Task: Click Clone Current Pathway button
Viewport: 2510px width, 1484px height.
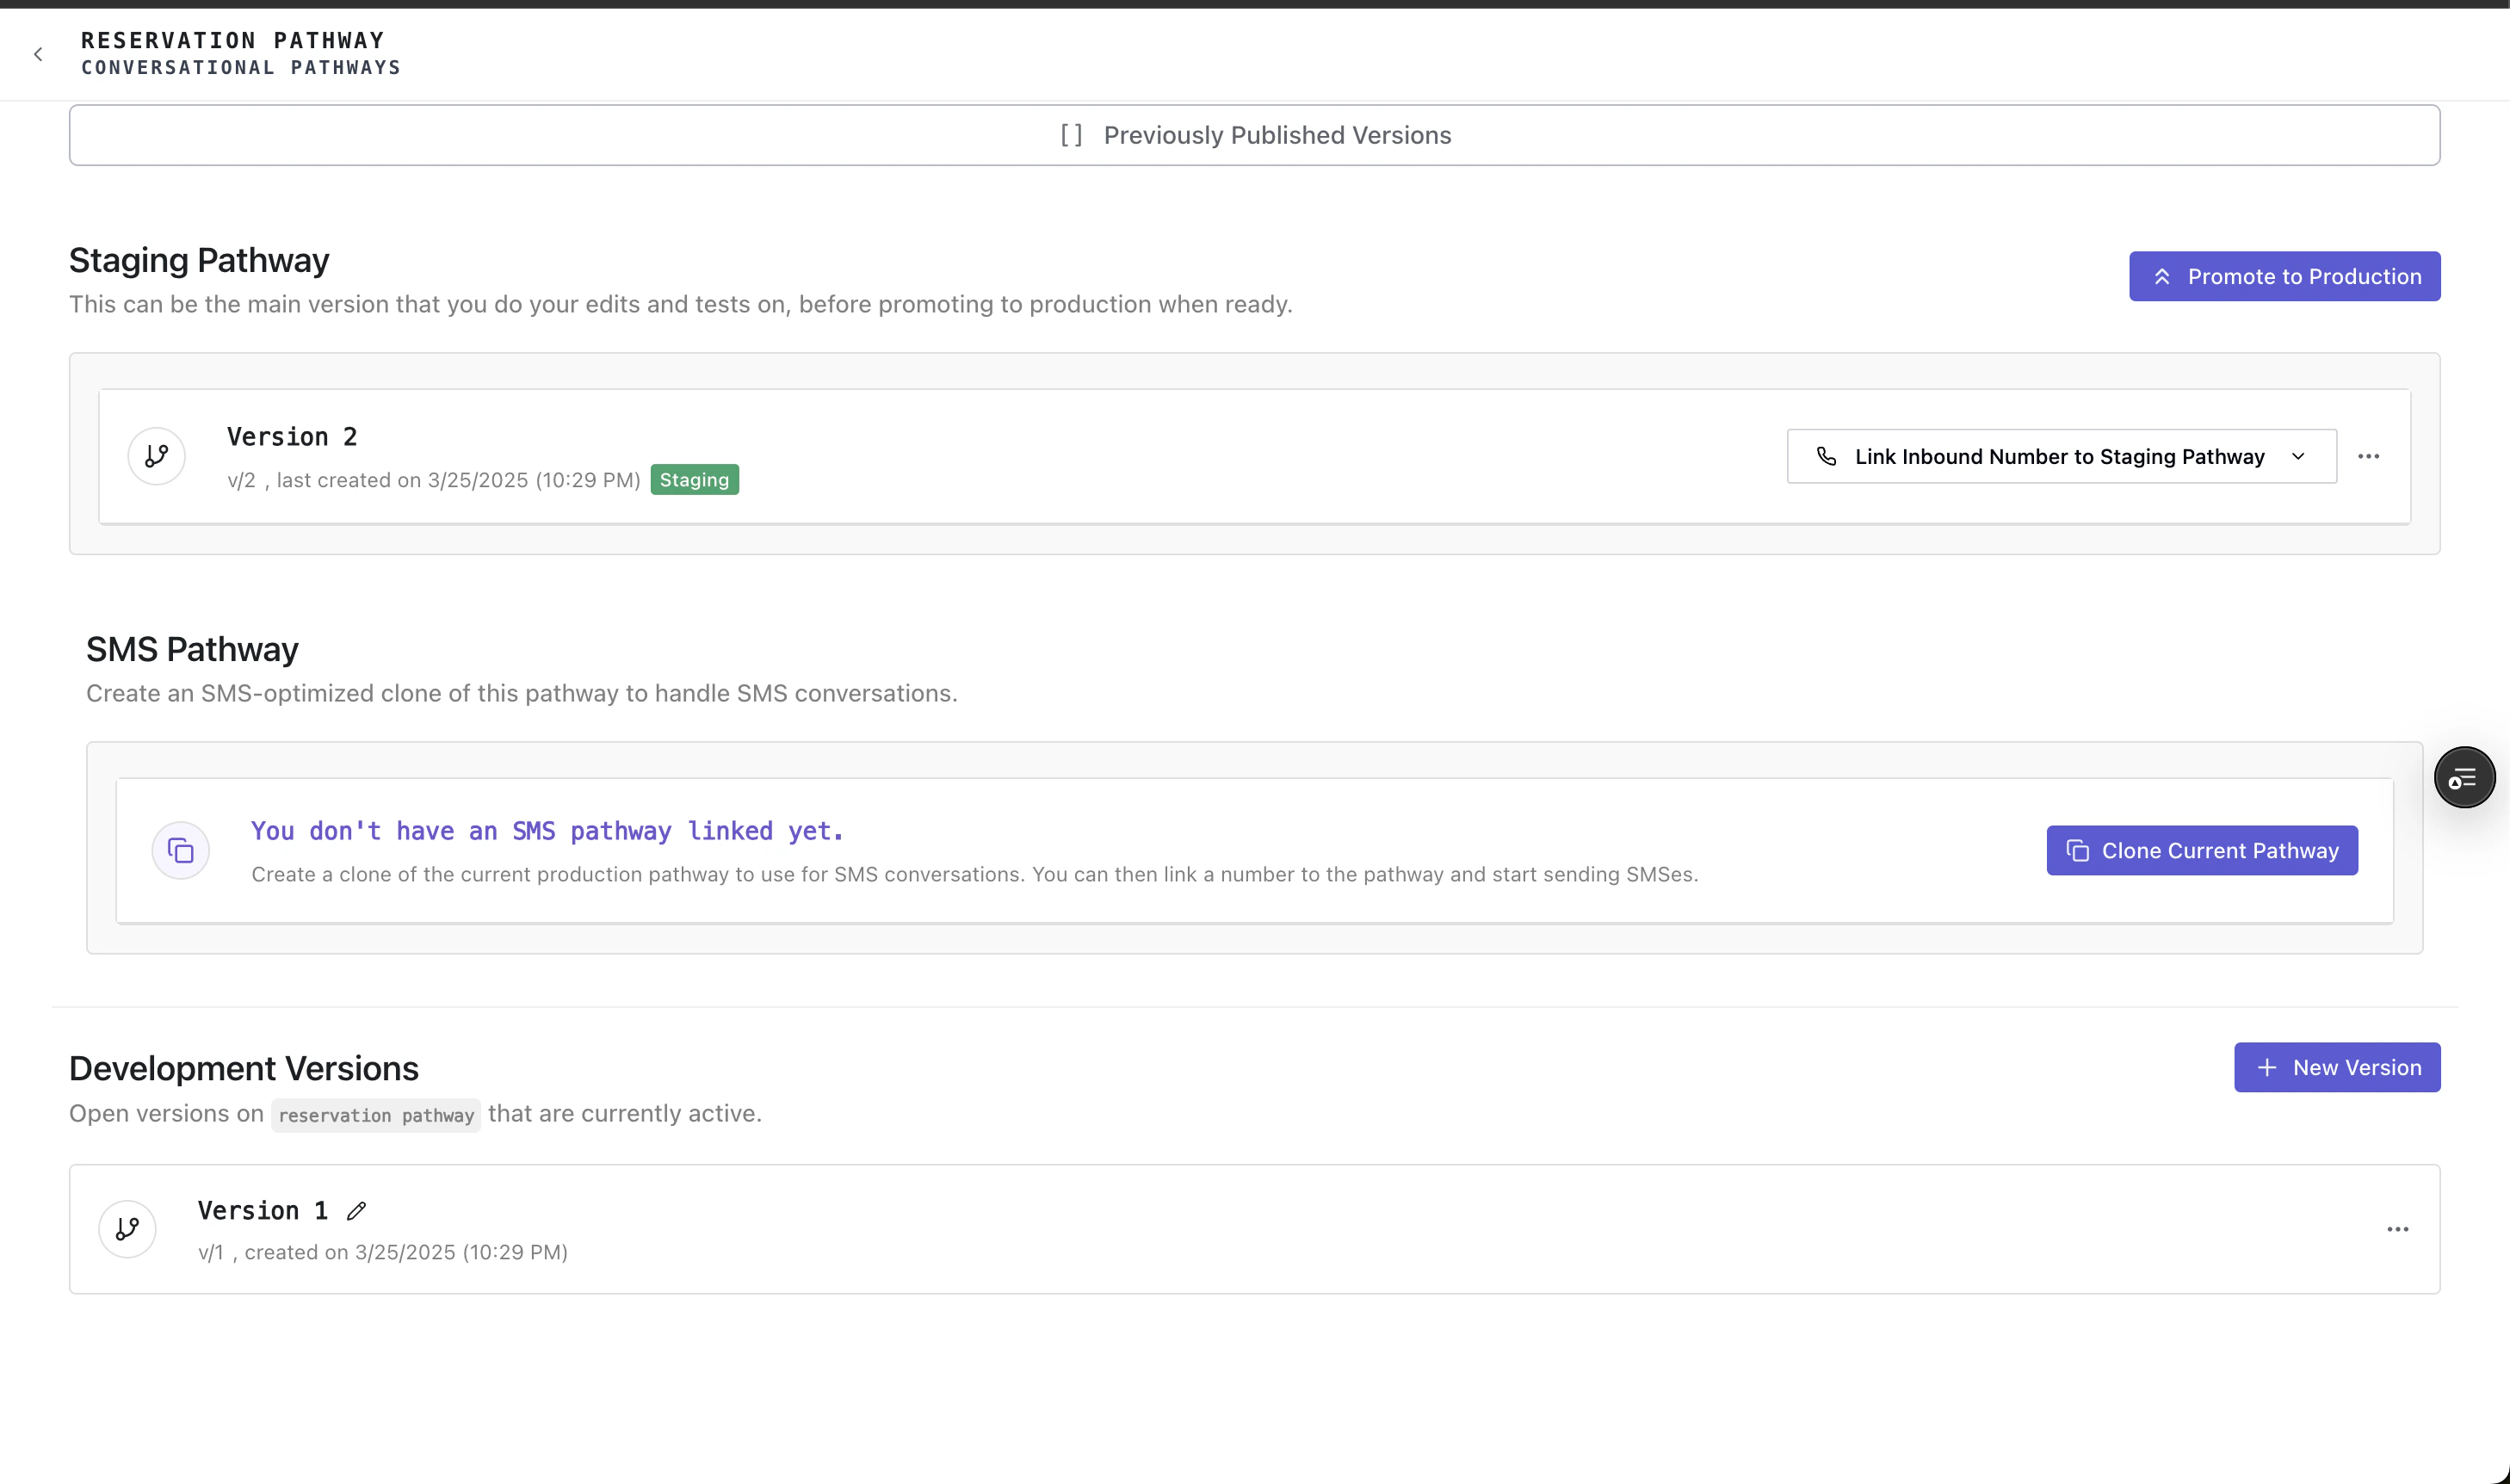Action: 2202,850
